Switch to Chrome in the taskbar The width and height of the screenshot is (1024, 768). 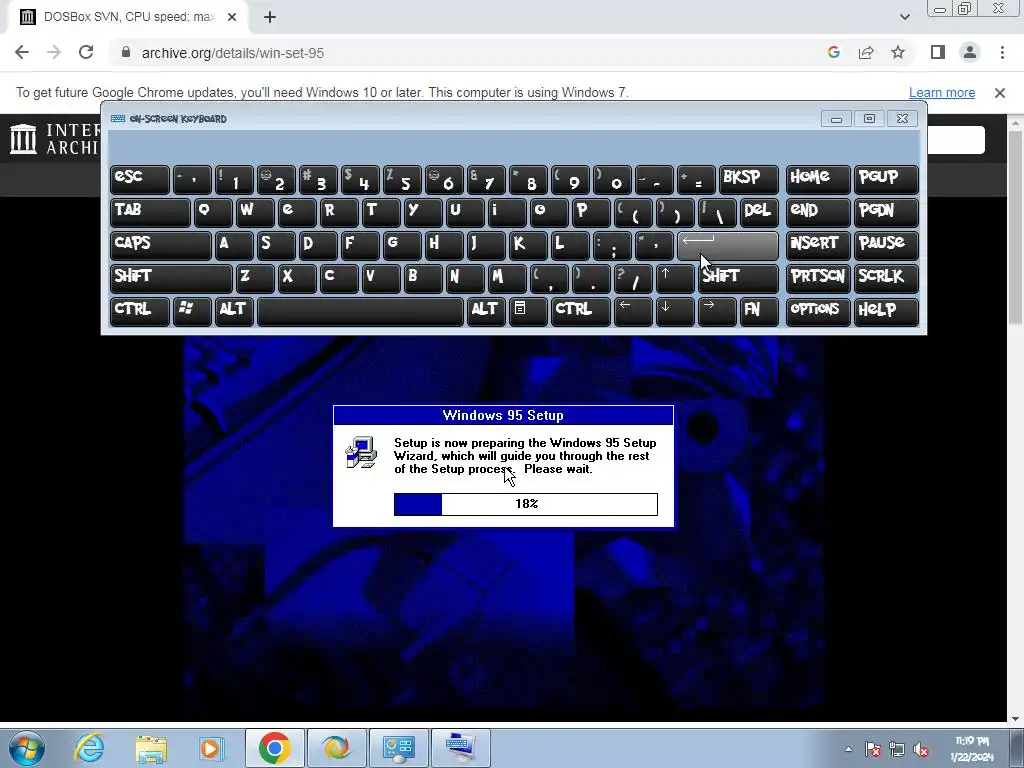[x=274, y=748]
